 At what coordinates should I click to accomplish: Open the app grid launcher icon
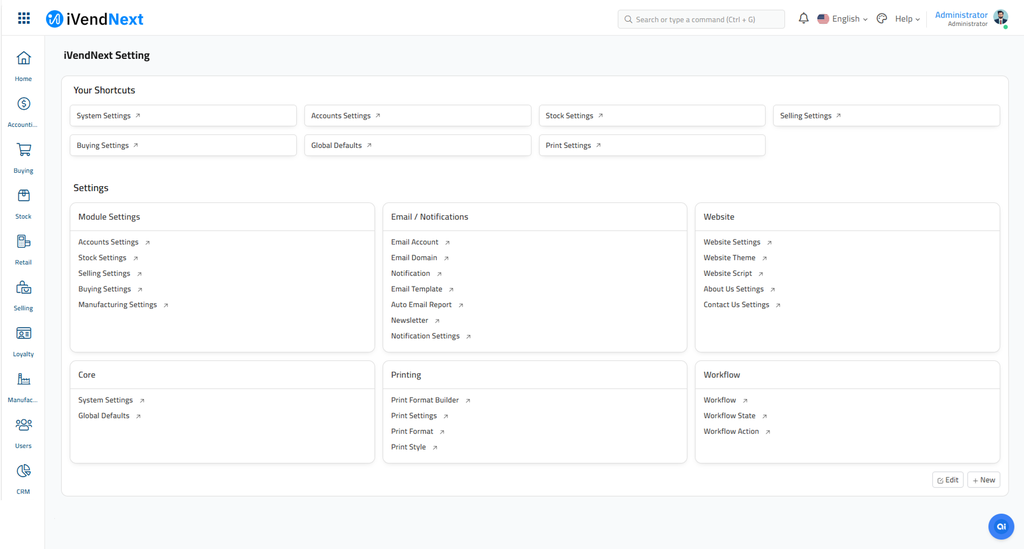(x=24, y=18)
